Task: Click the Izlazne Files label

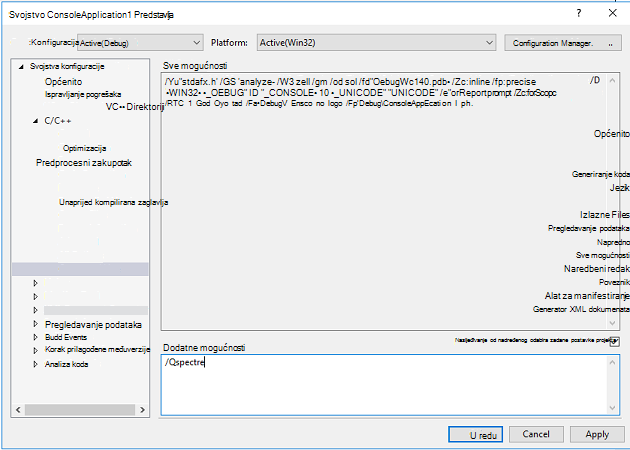Action: point(605,215)
